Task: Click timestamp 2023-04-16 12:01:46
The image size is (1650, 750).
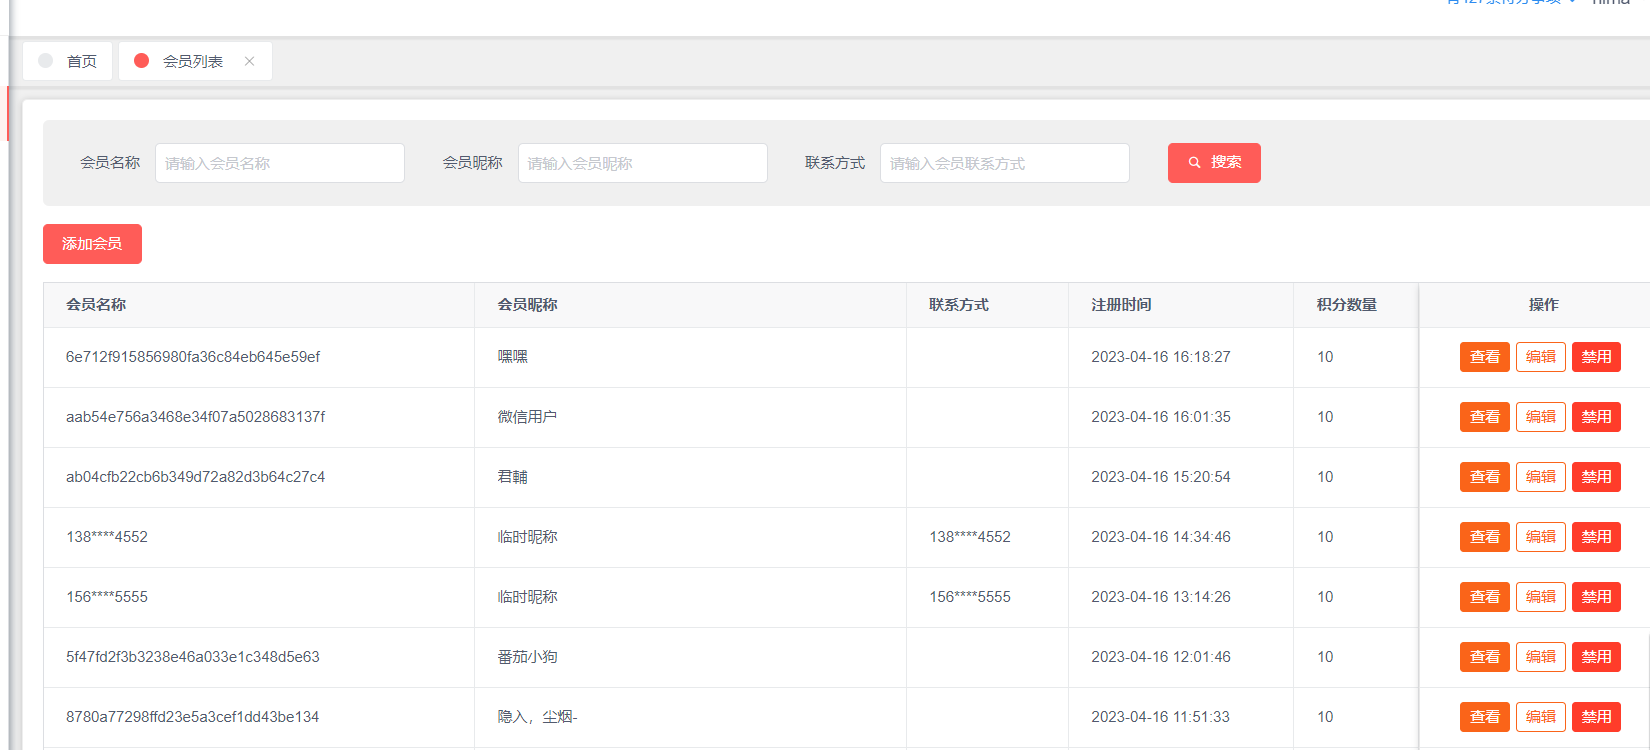Action: (1161, 657)
